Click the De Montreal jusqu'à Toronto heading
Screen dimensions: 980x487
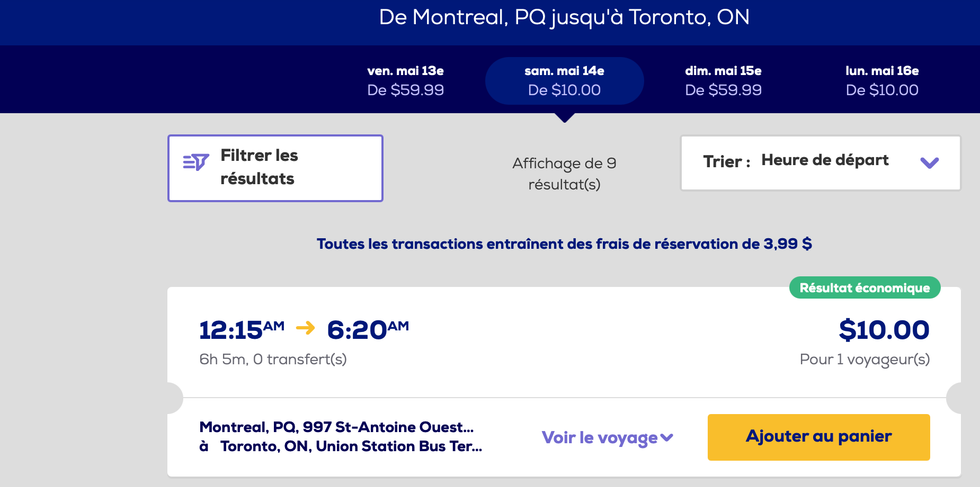coord(564,17)
